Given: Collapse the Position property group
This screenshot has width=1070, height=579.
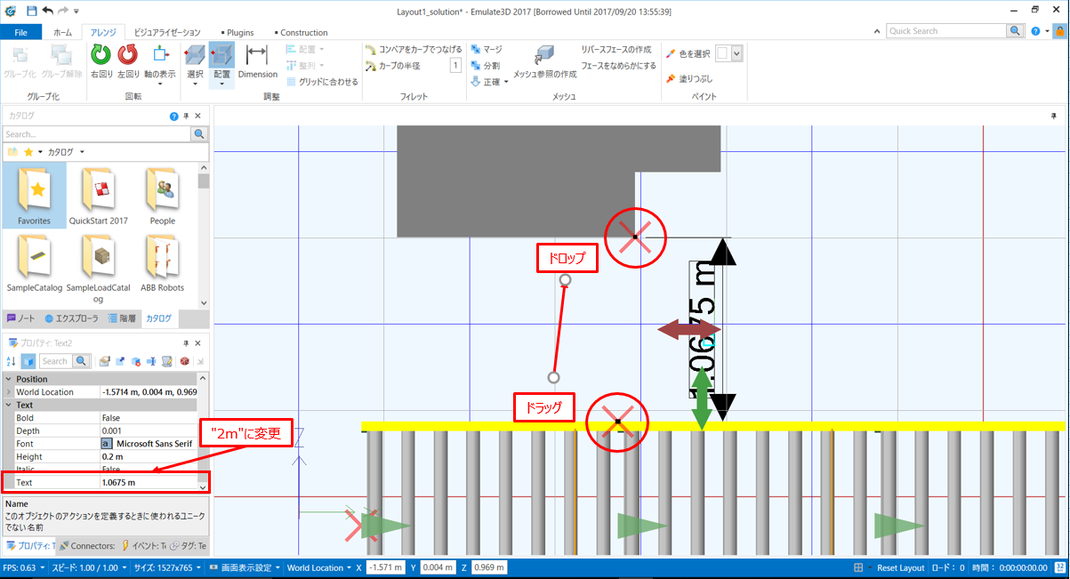Looking at the screenshot, I should coord(9,379).
